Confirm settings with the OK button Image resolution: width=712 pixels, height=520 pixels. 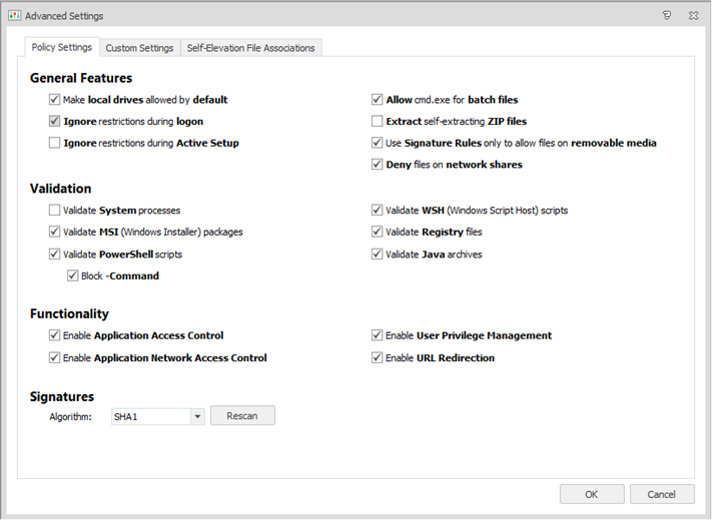[591, 494]
